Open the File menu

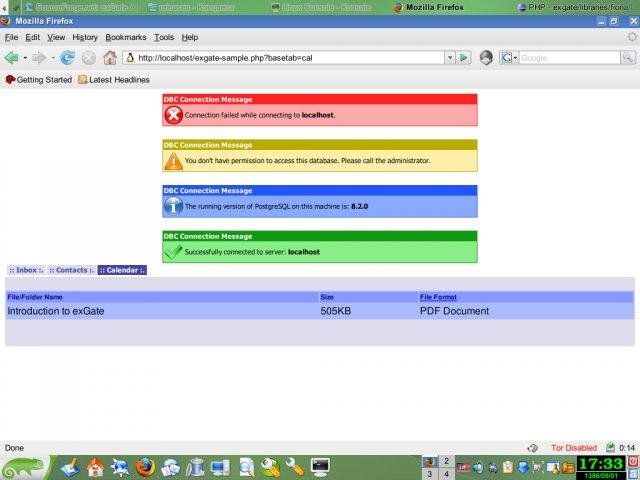point(11,37)
